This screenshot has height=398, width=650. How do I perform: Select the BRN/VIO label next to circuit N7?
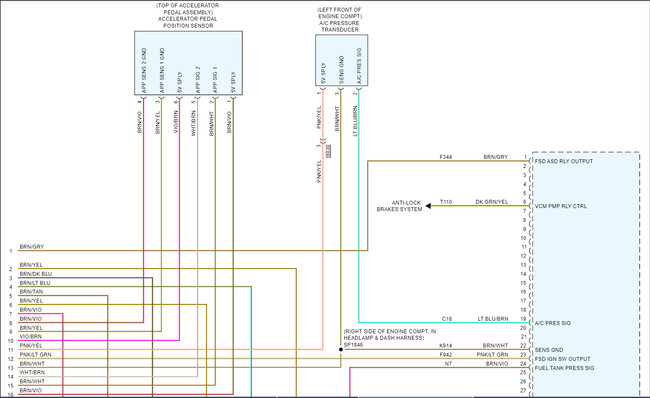[497, 364]
